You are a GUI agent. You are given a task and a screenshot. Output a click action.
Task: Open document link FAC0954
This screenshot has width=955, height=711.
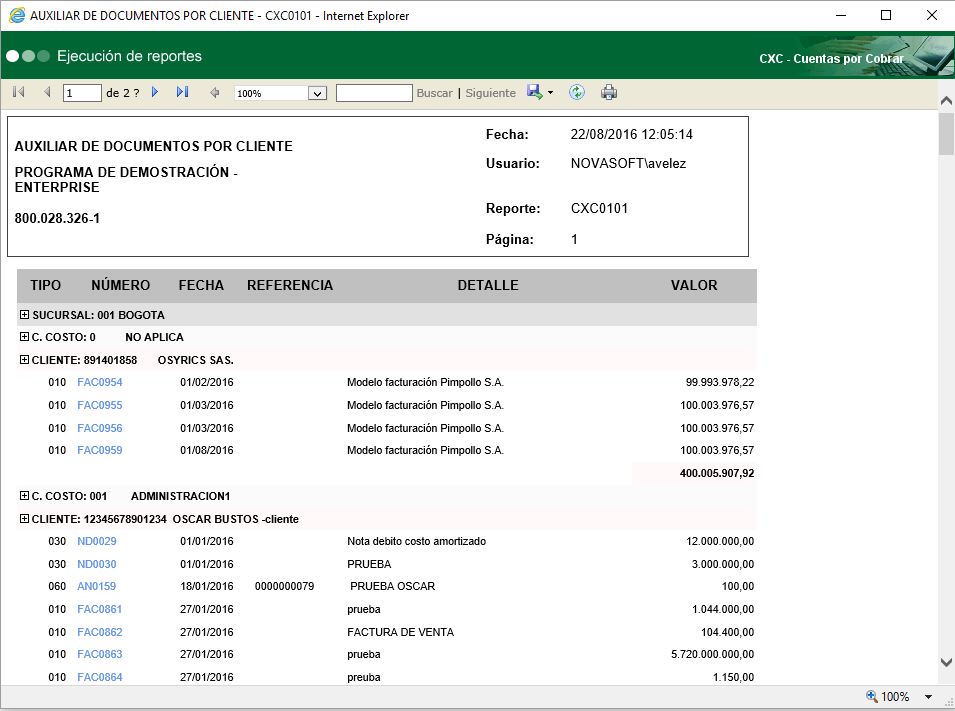click(99, 383)
